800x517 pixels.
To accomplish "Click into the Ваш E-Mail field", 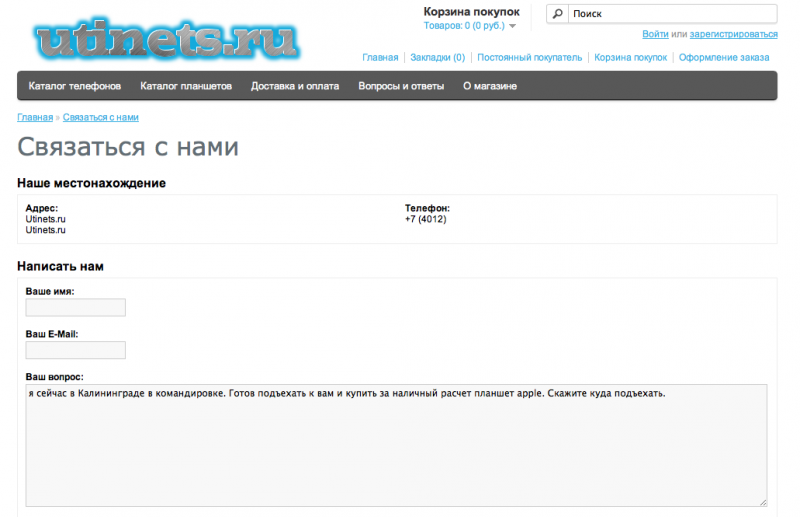I will [x=76, y=350].
